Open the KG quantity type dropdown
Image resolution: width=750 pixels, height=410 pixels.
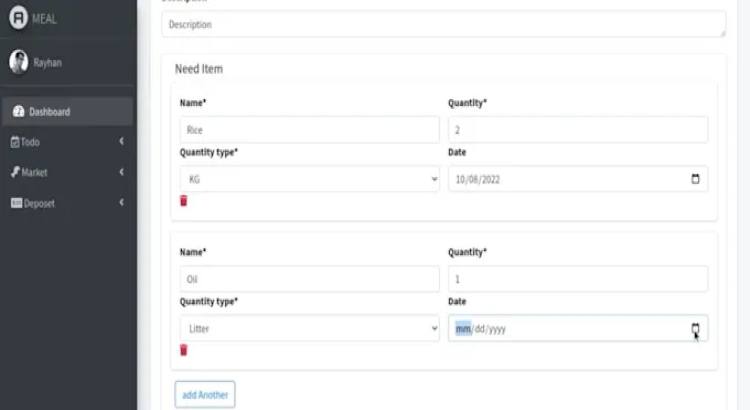[309, 179]
